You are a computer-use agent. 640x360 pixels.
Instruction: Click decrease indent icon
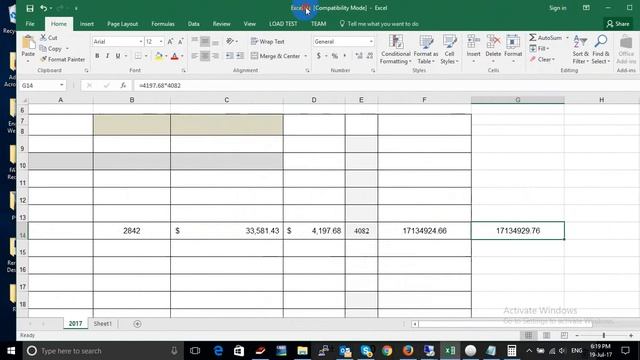230,56
